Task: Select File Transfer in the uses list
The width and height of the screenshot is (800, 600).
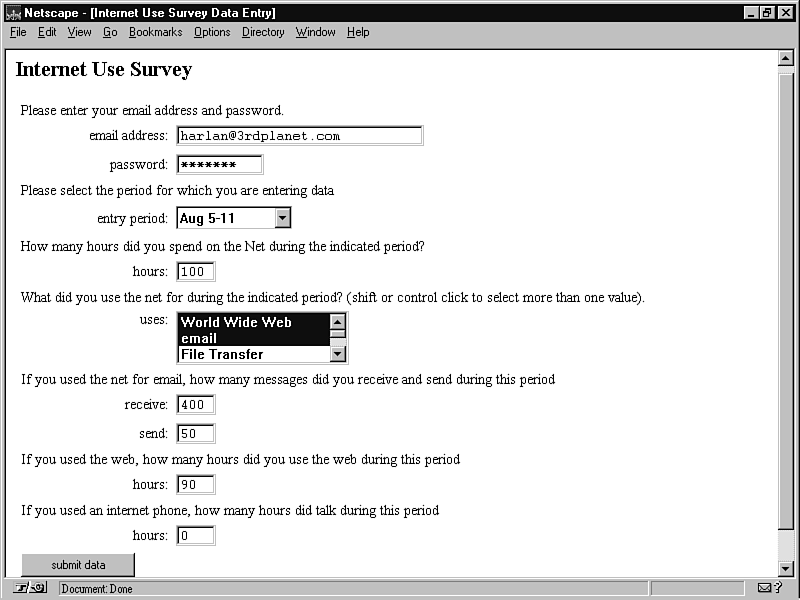Action: [x=252, y=354]
